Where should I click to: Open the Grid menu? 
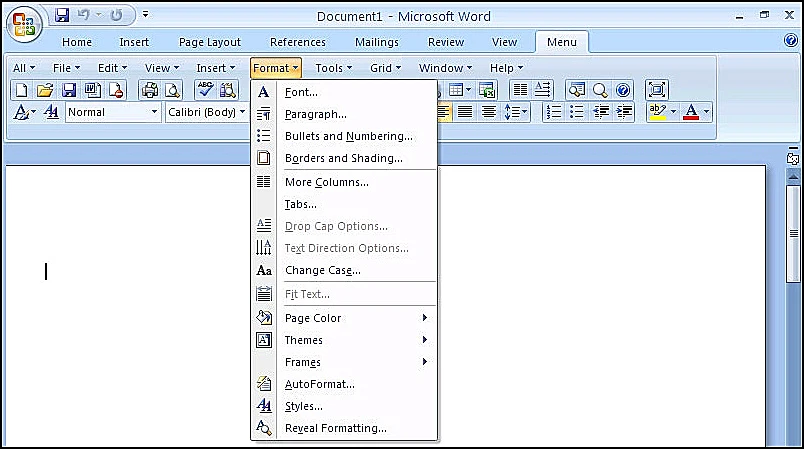tap(386, 68)
